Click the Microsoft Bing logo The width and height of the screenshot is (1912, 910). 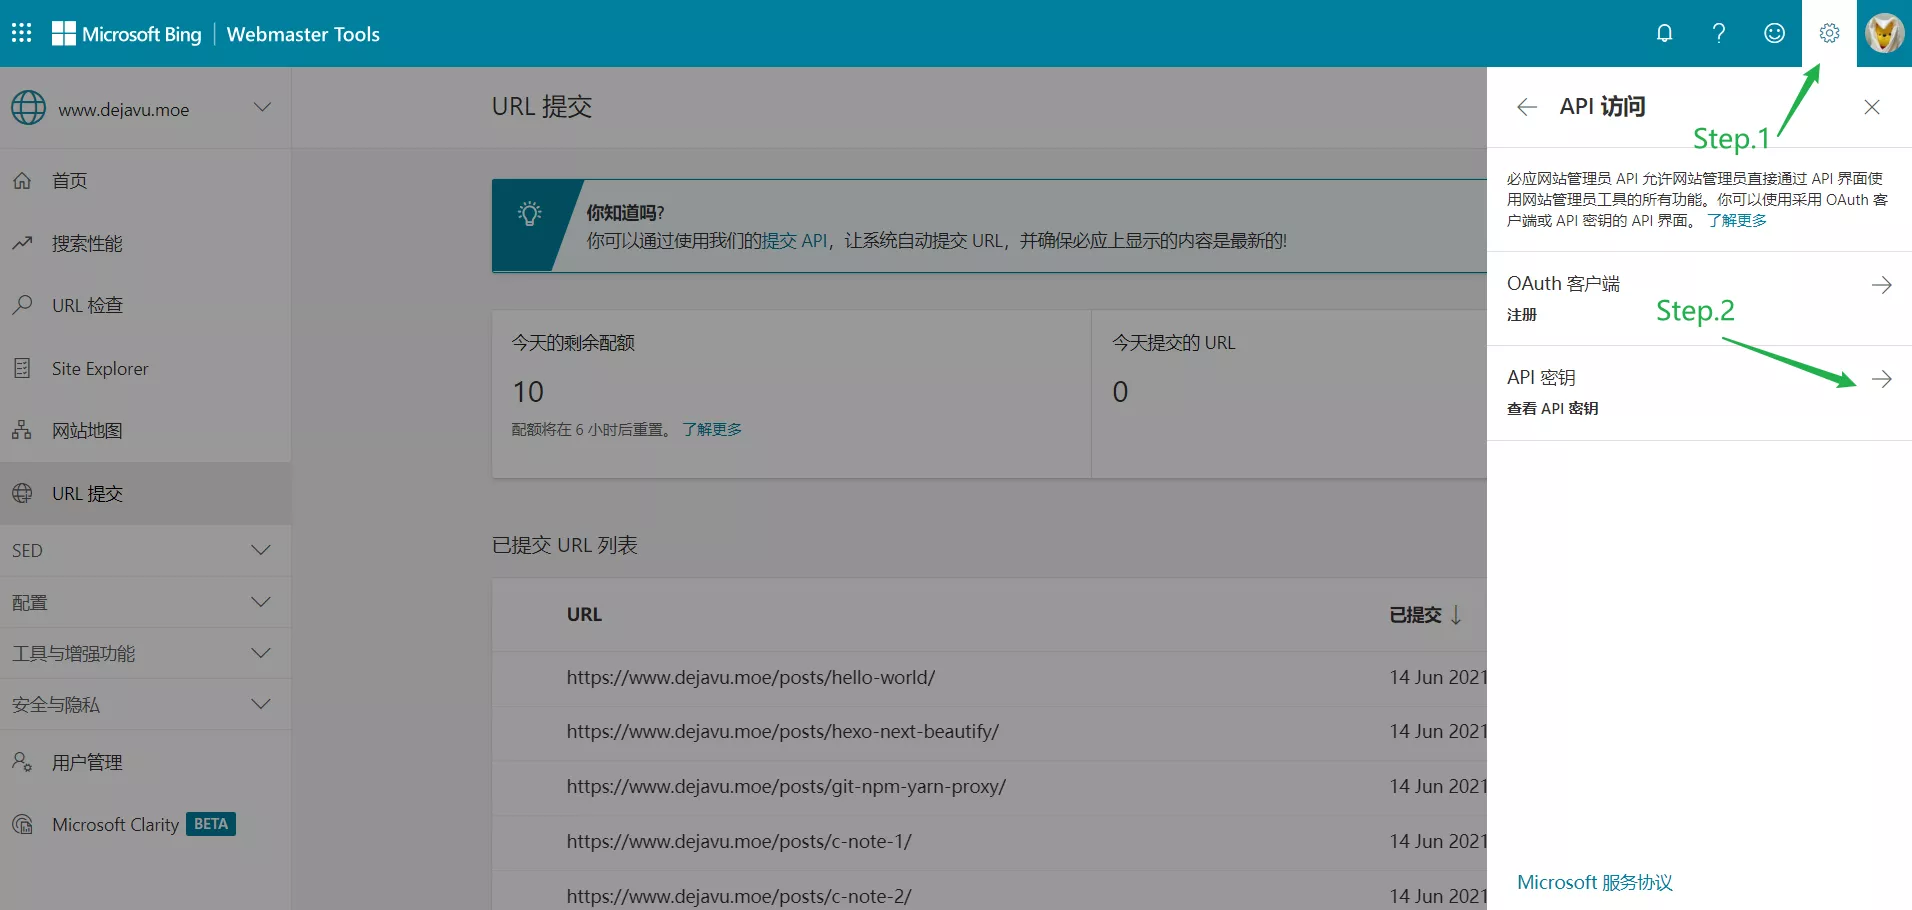(x=127, y=34)
